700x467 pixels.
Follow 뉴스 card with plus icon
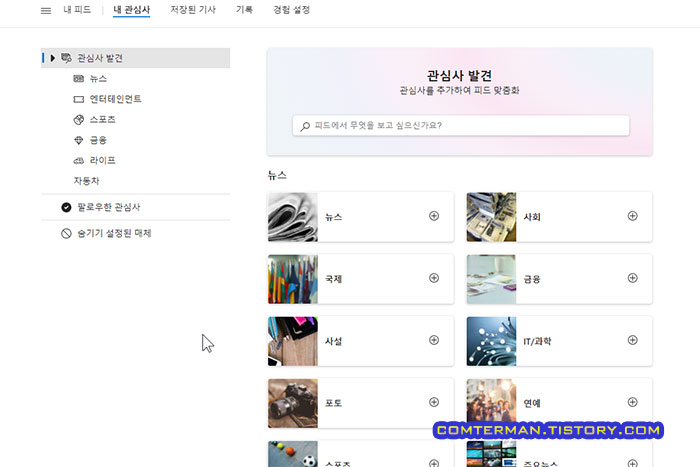[x=434, y=216]
